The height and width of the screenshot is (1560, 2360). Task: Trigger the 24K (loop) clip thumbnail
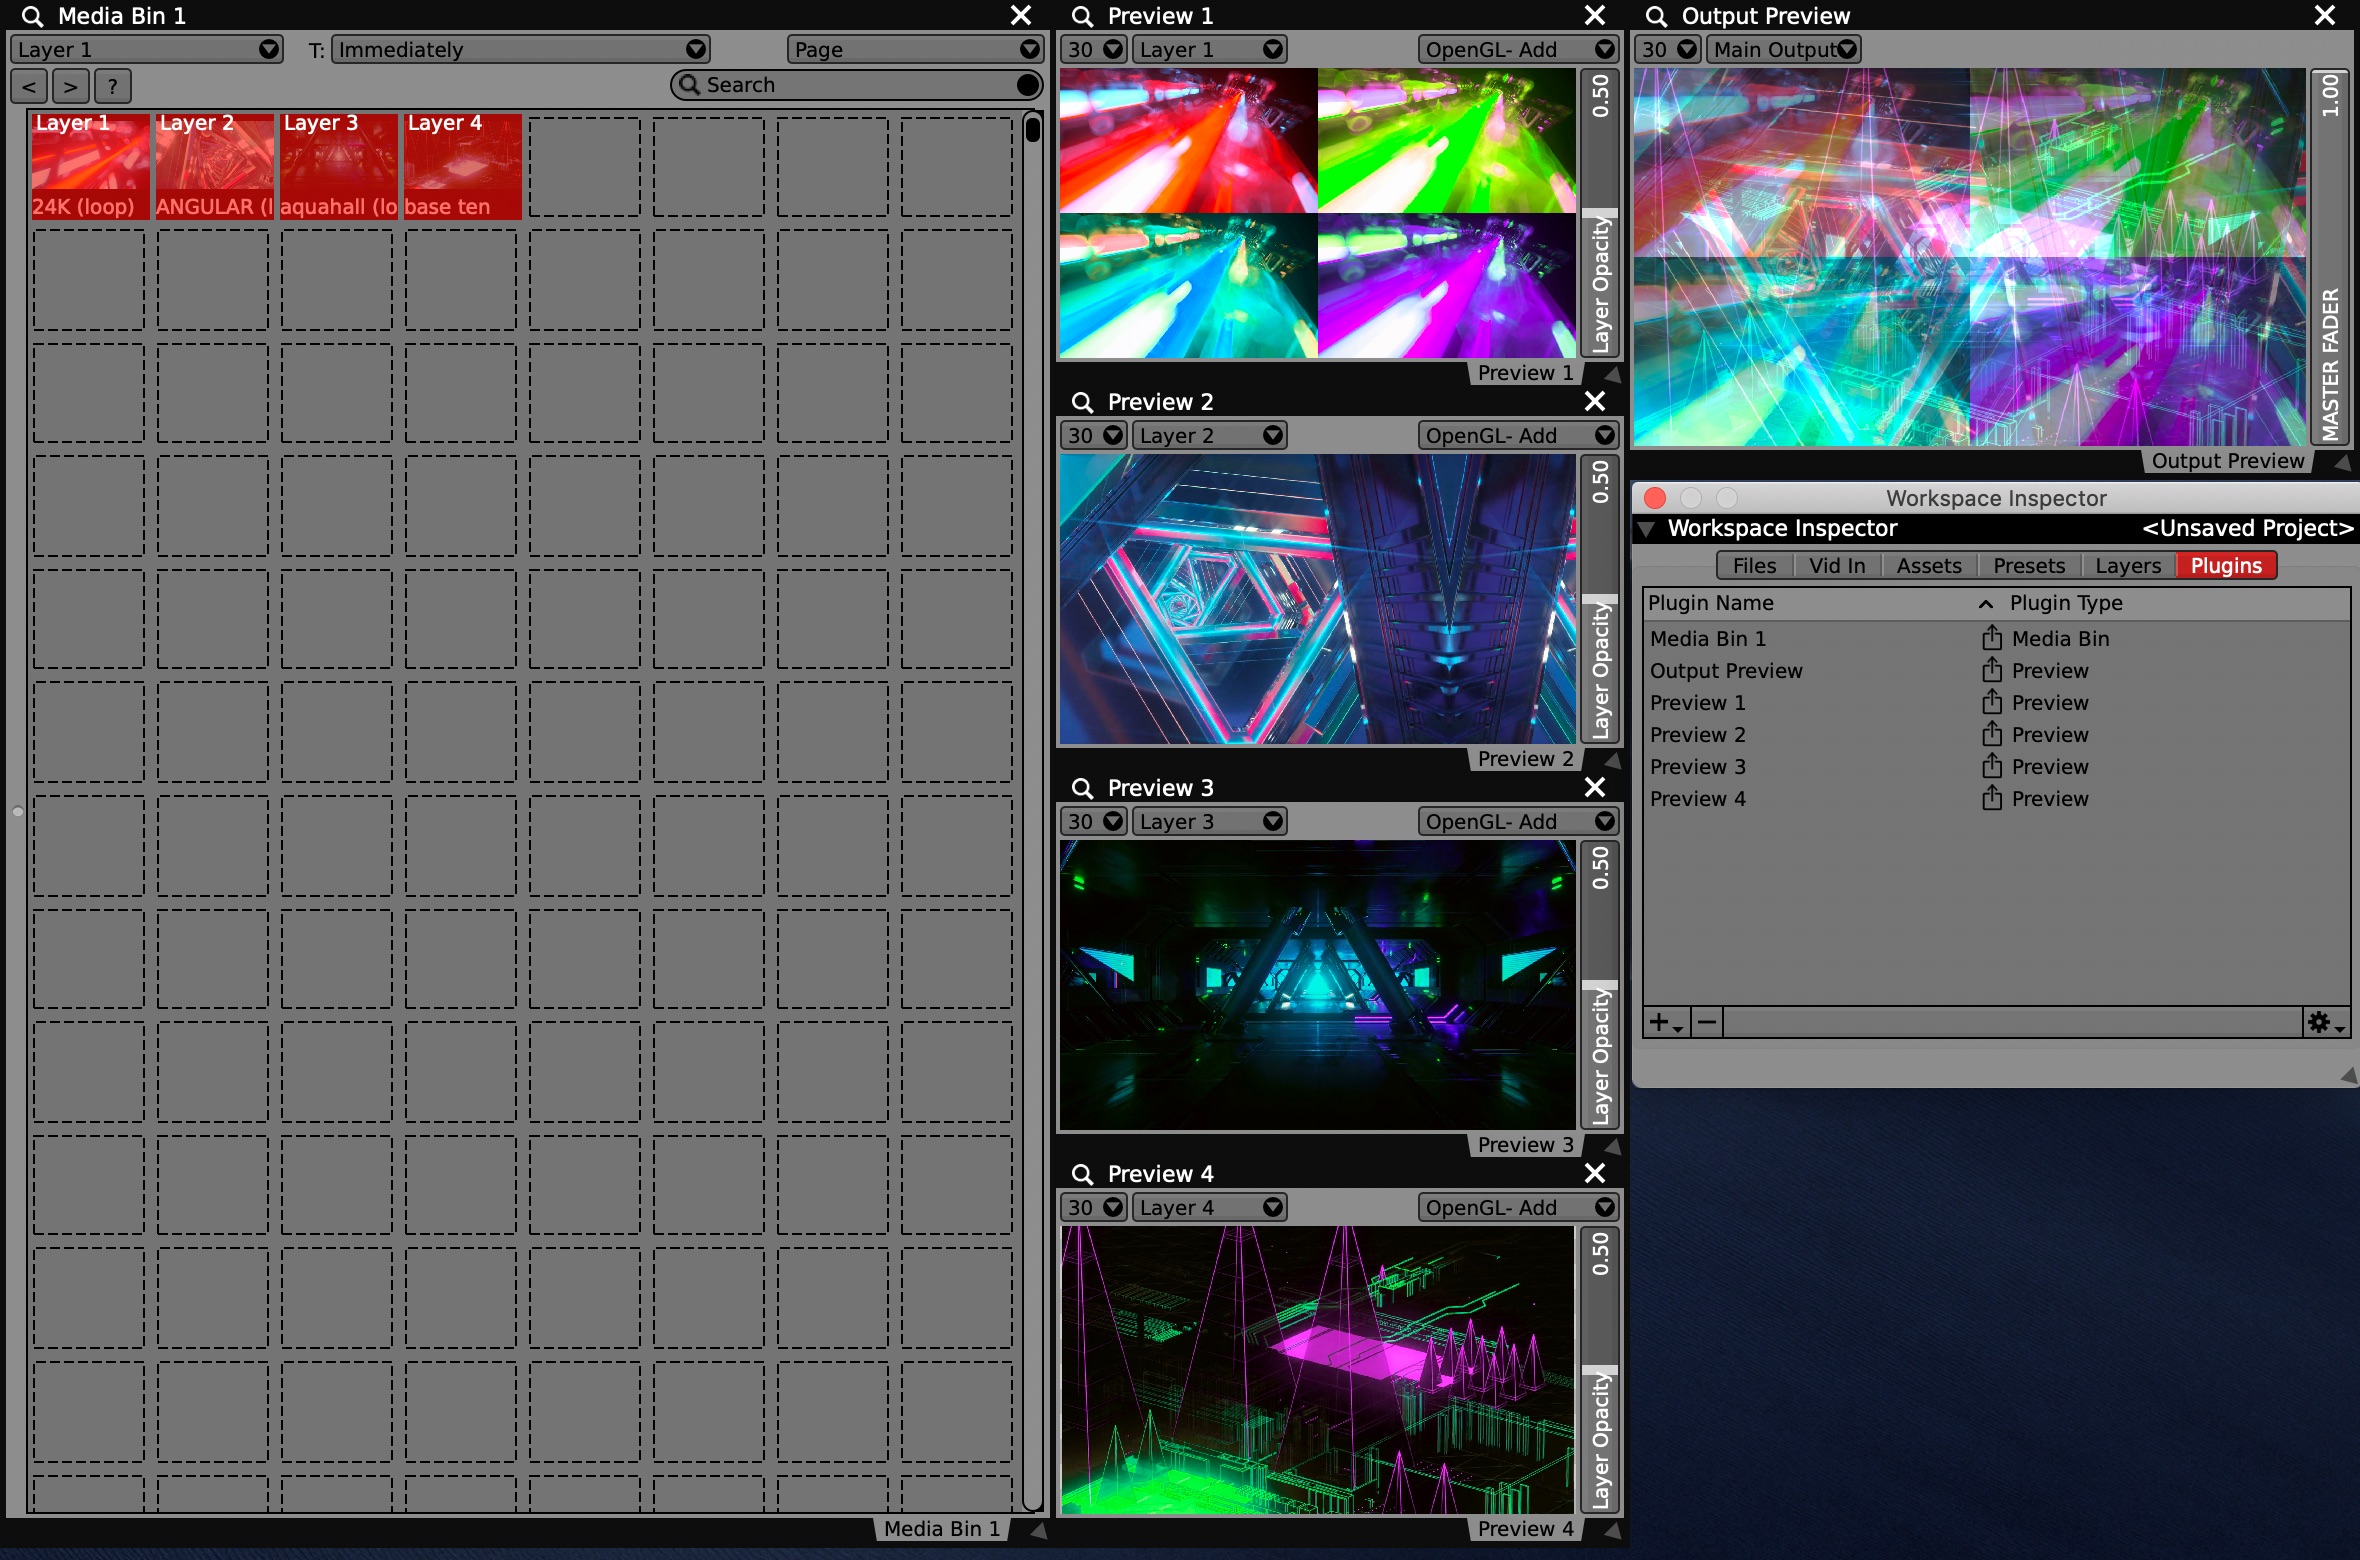pos(90,166)
